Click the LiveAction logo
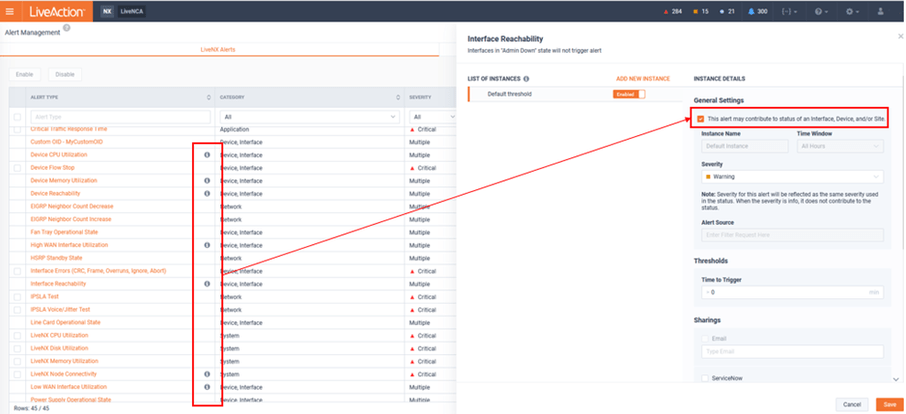This screenshot has width=906, height=414. pos(57,11)
